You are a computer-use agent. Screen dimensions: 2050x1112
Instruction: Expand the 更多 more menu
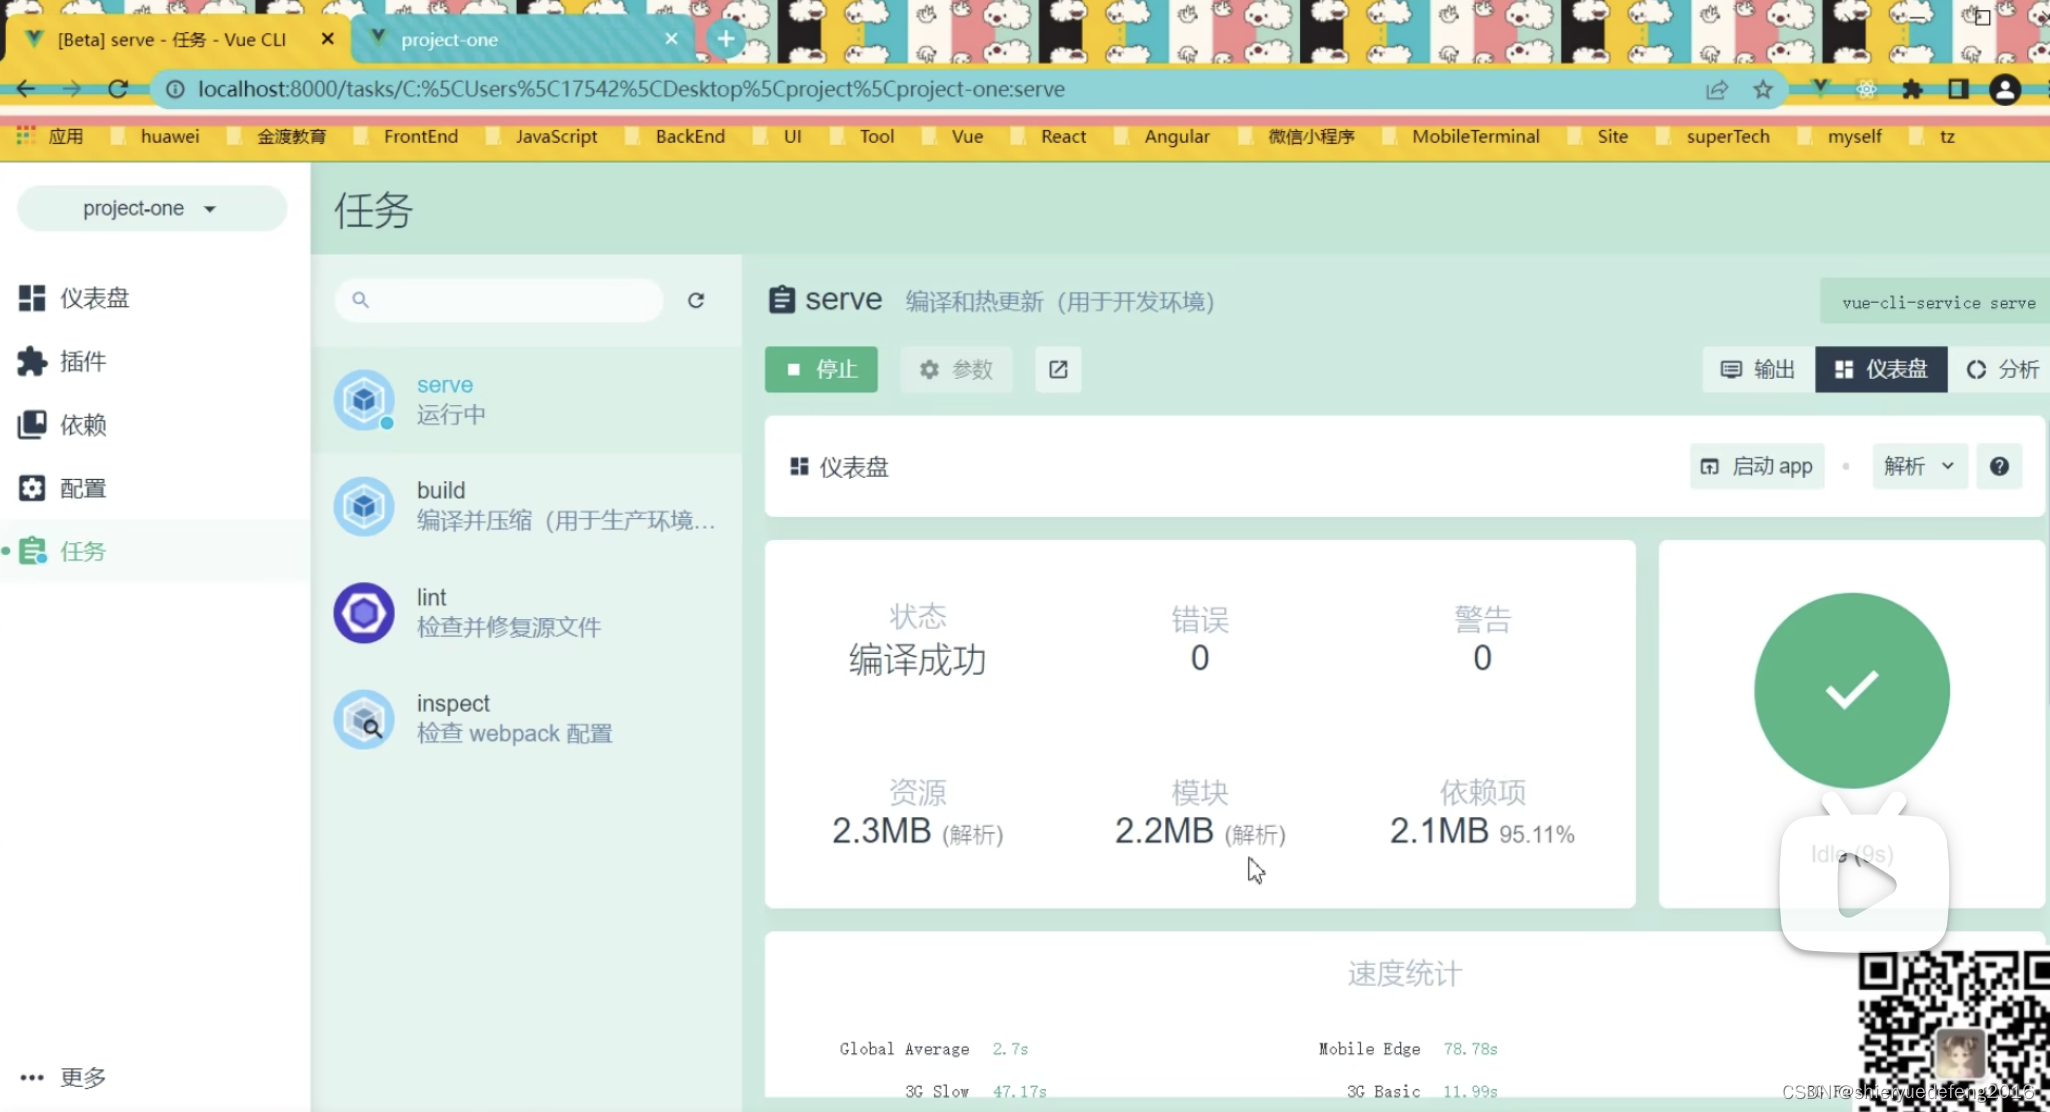click(x=64, y=1077)
